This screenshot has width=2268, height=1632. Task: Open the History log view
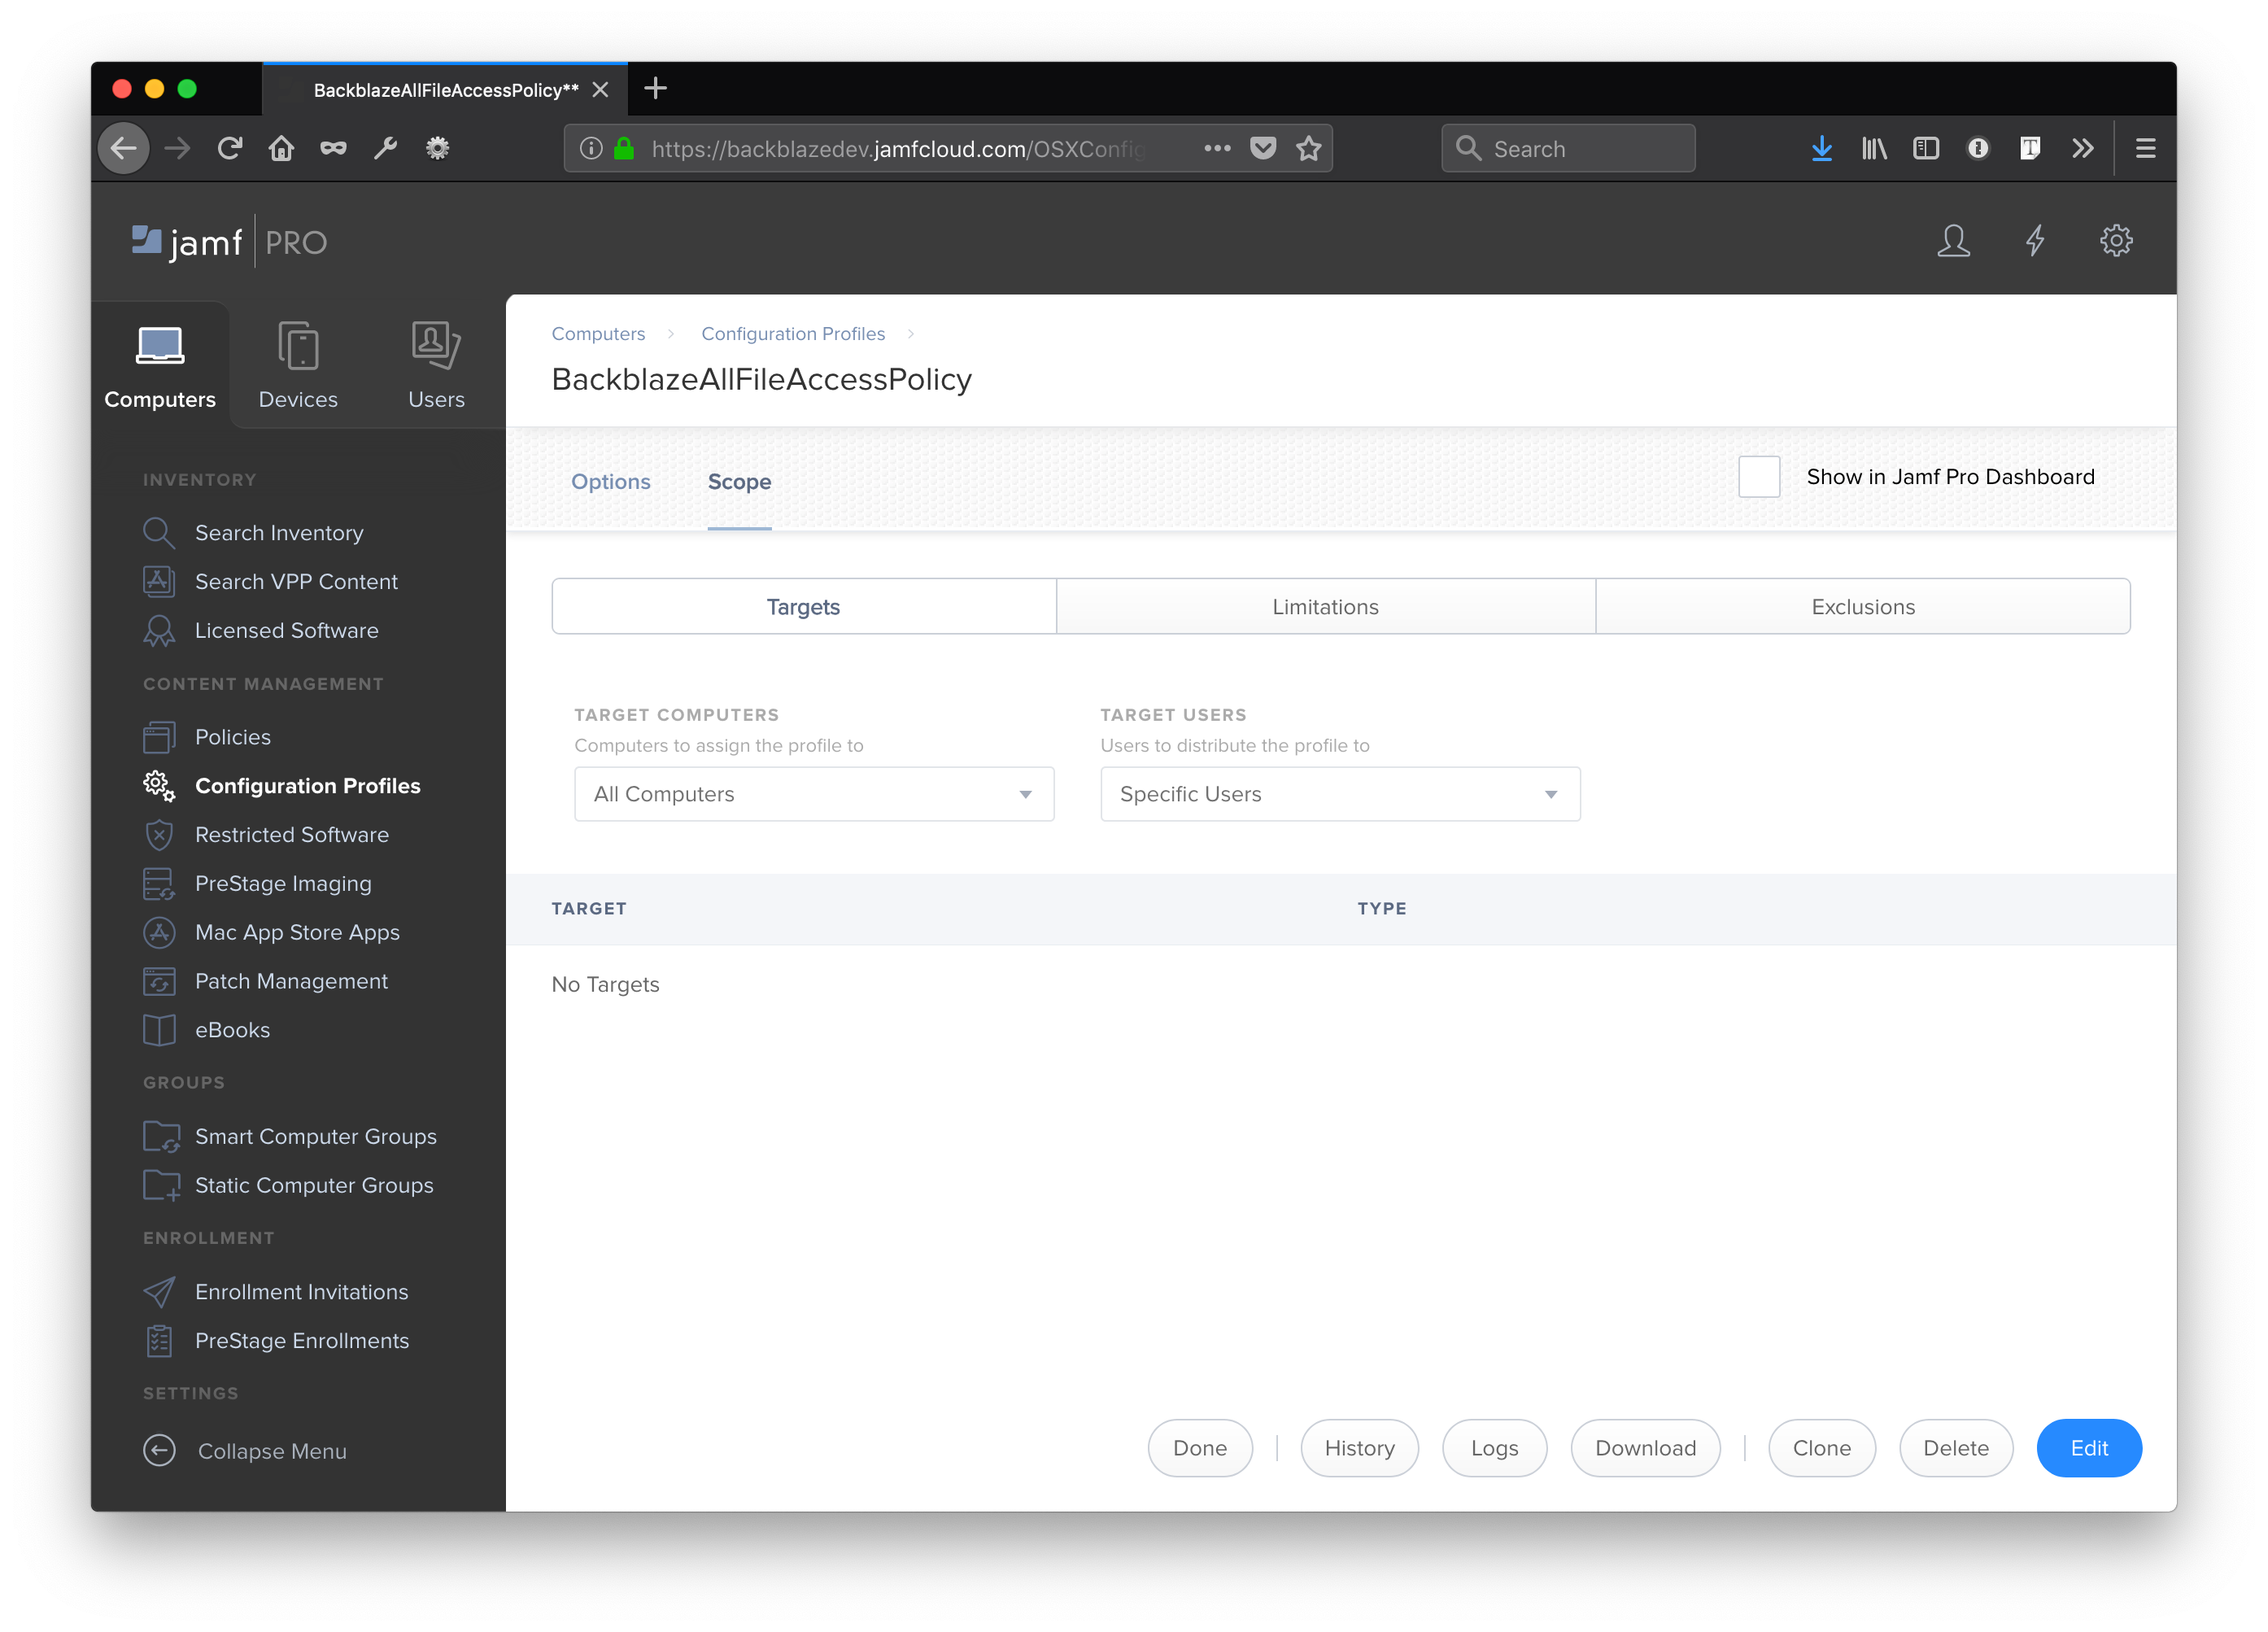point(1359,1447)
